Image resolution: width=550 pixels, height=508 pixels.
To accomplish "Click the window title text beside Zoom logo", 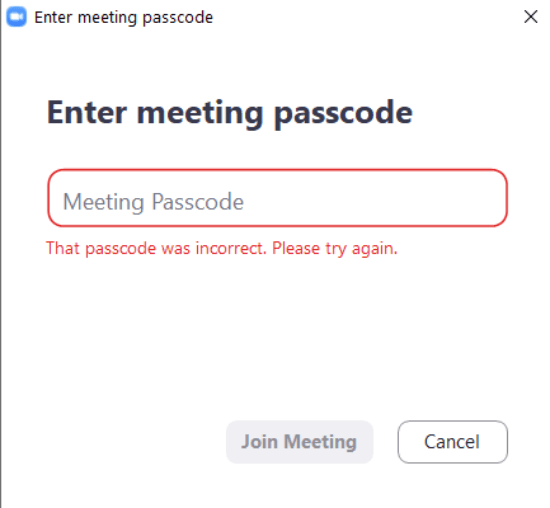I will (123, 18).
